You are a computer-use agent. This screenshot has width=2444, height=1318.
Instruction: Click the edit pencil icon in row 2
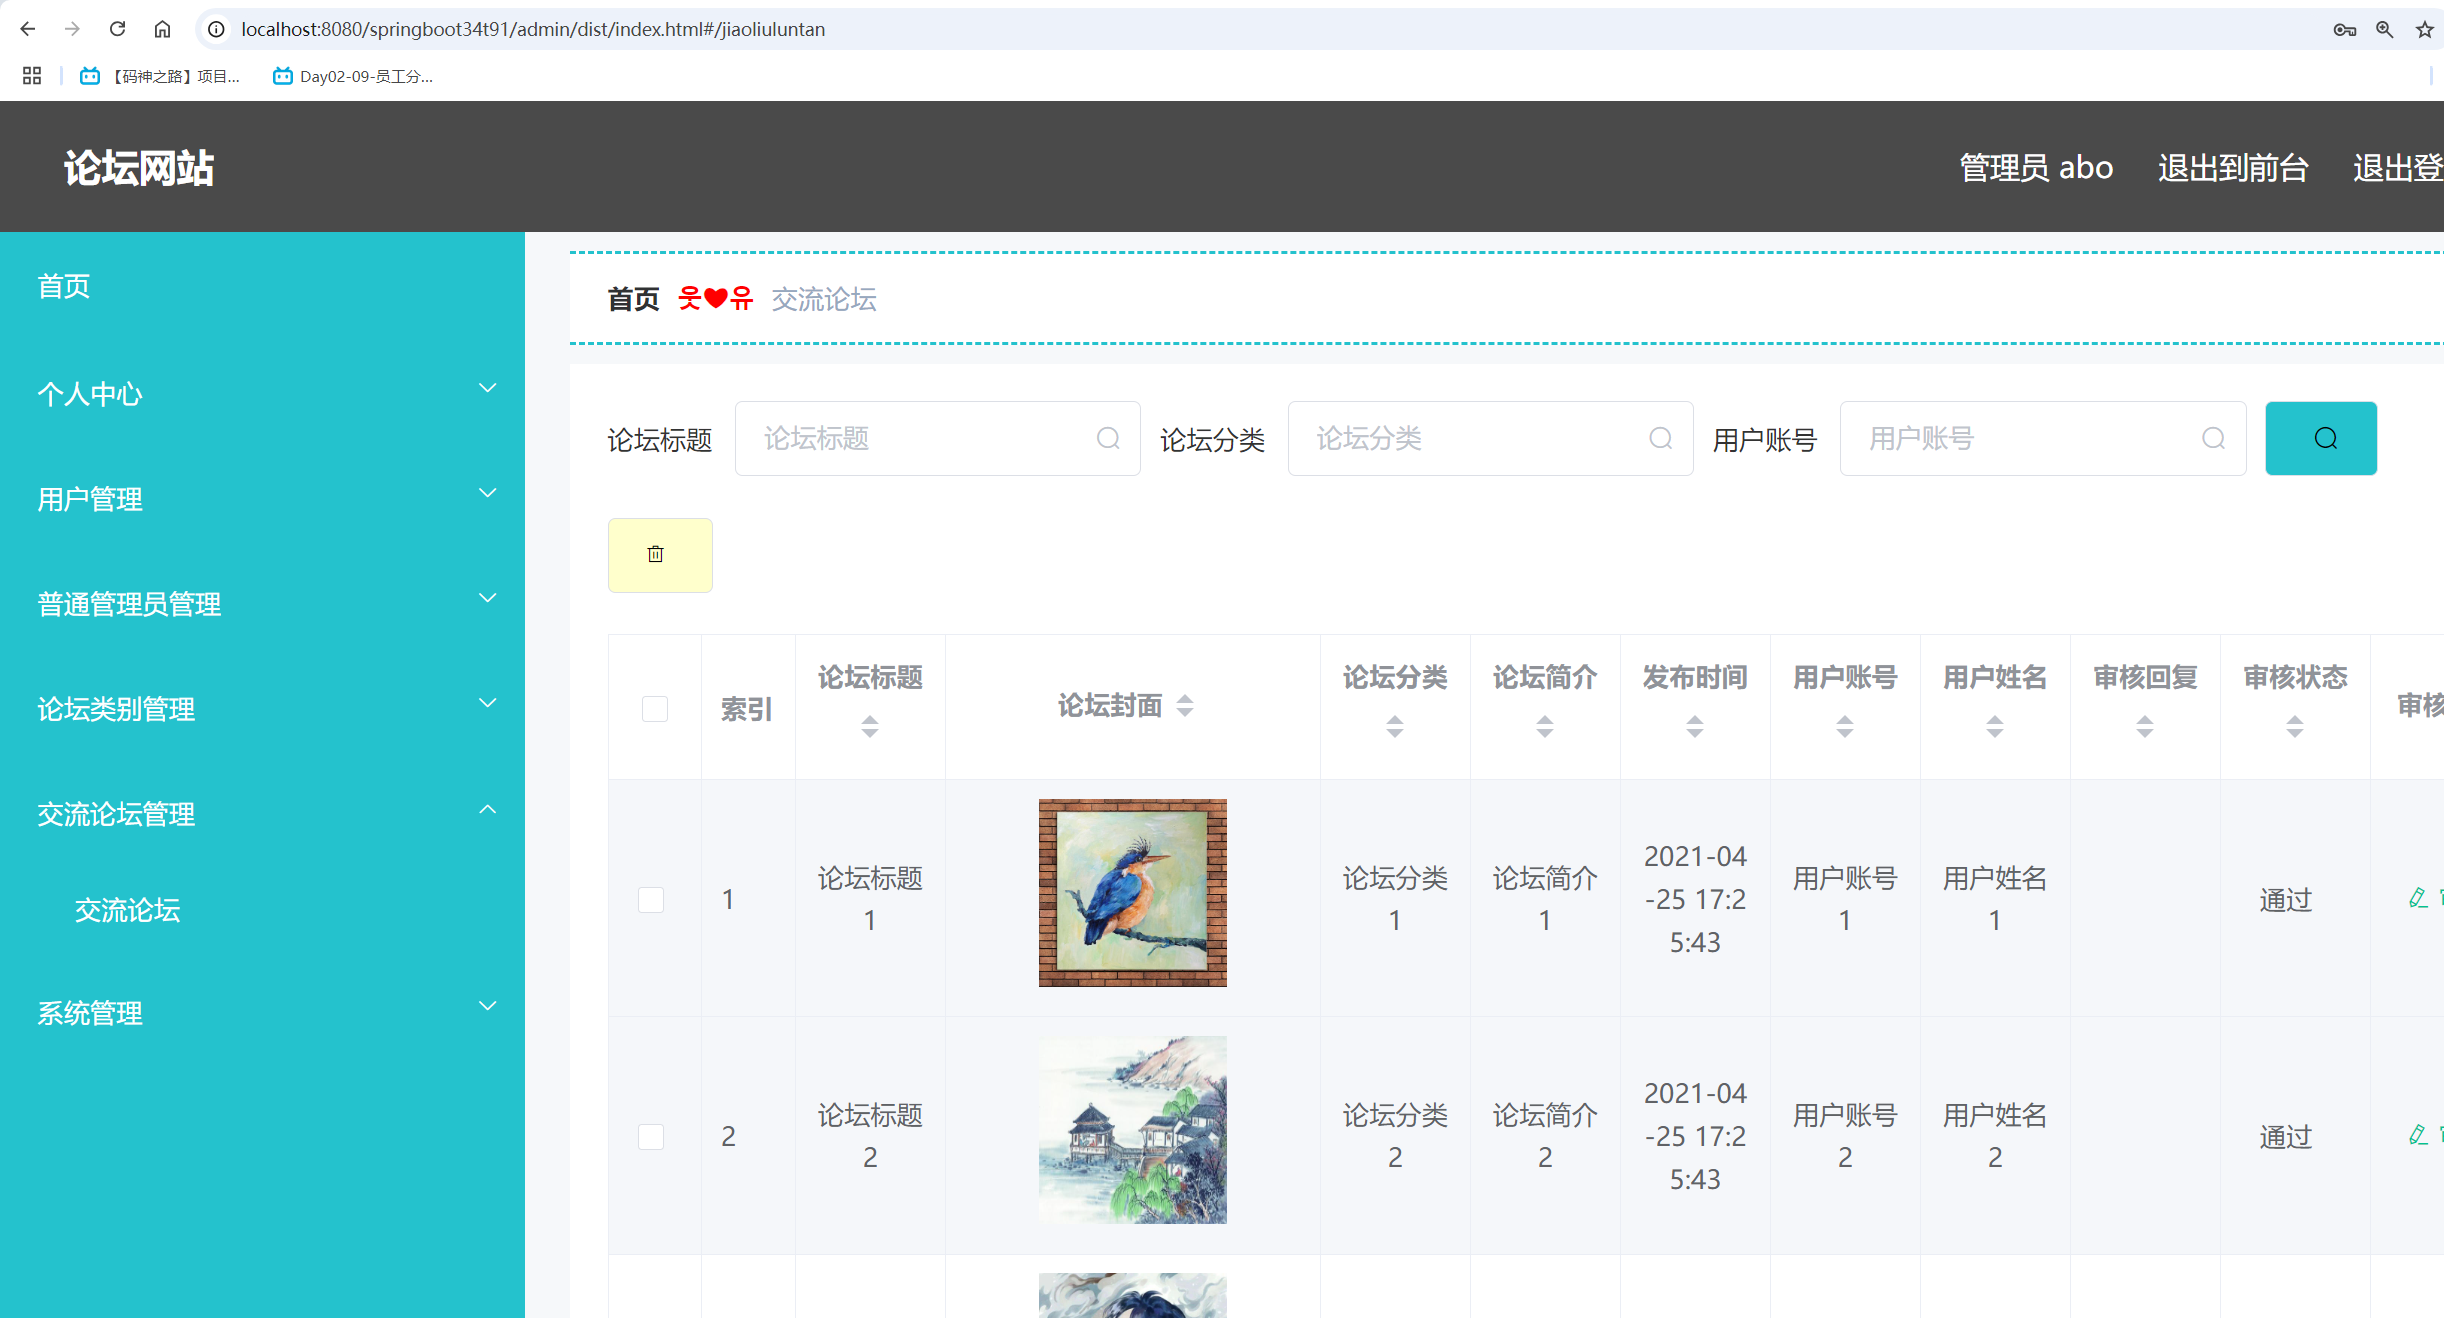pyautogui.click(x=2417, y=1135)
